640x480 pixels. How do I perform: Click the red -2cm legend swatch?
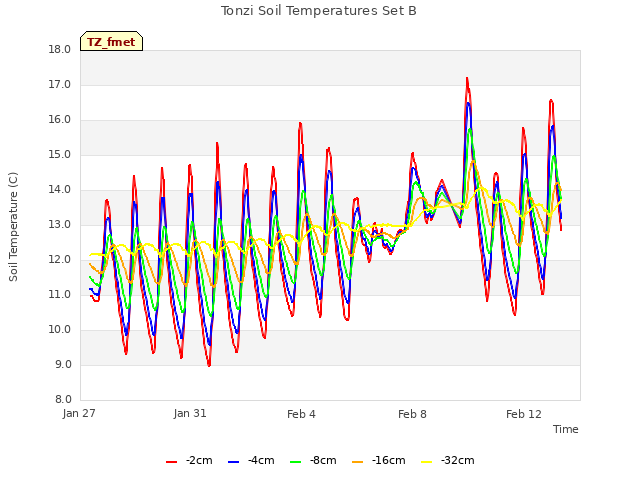pos(171,462)
